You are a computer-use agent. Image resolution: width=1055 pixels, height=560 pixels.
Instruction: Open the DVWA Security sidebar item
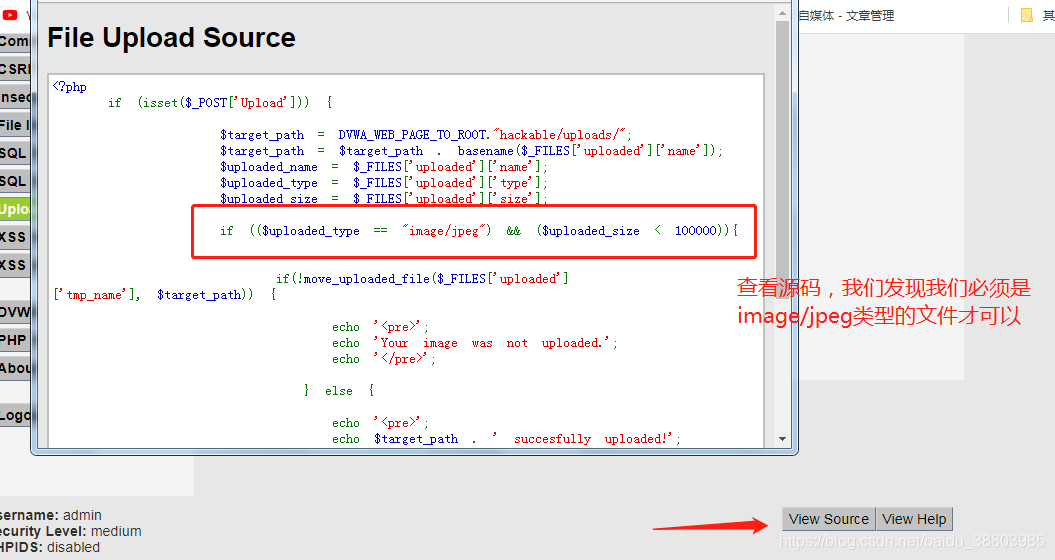pos(15,312)
